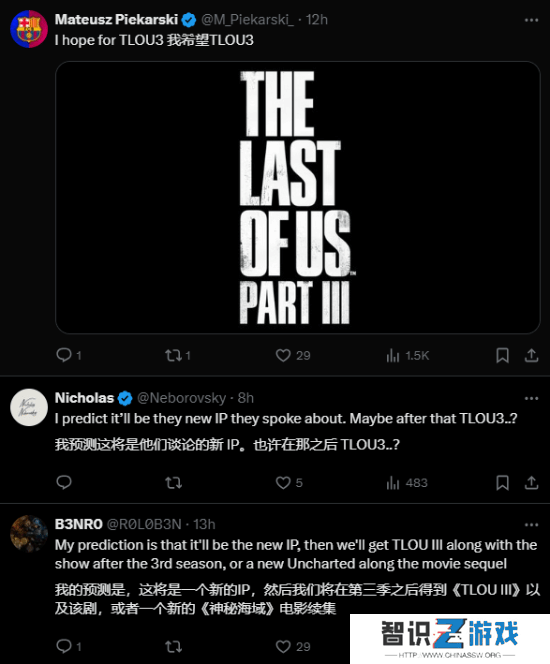Bookmark Mateusz Piekarski's tweet
The width and height of the screenshot is (550, 664).
pyautogui.click(x=502, y=355)
